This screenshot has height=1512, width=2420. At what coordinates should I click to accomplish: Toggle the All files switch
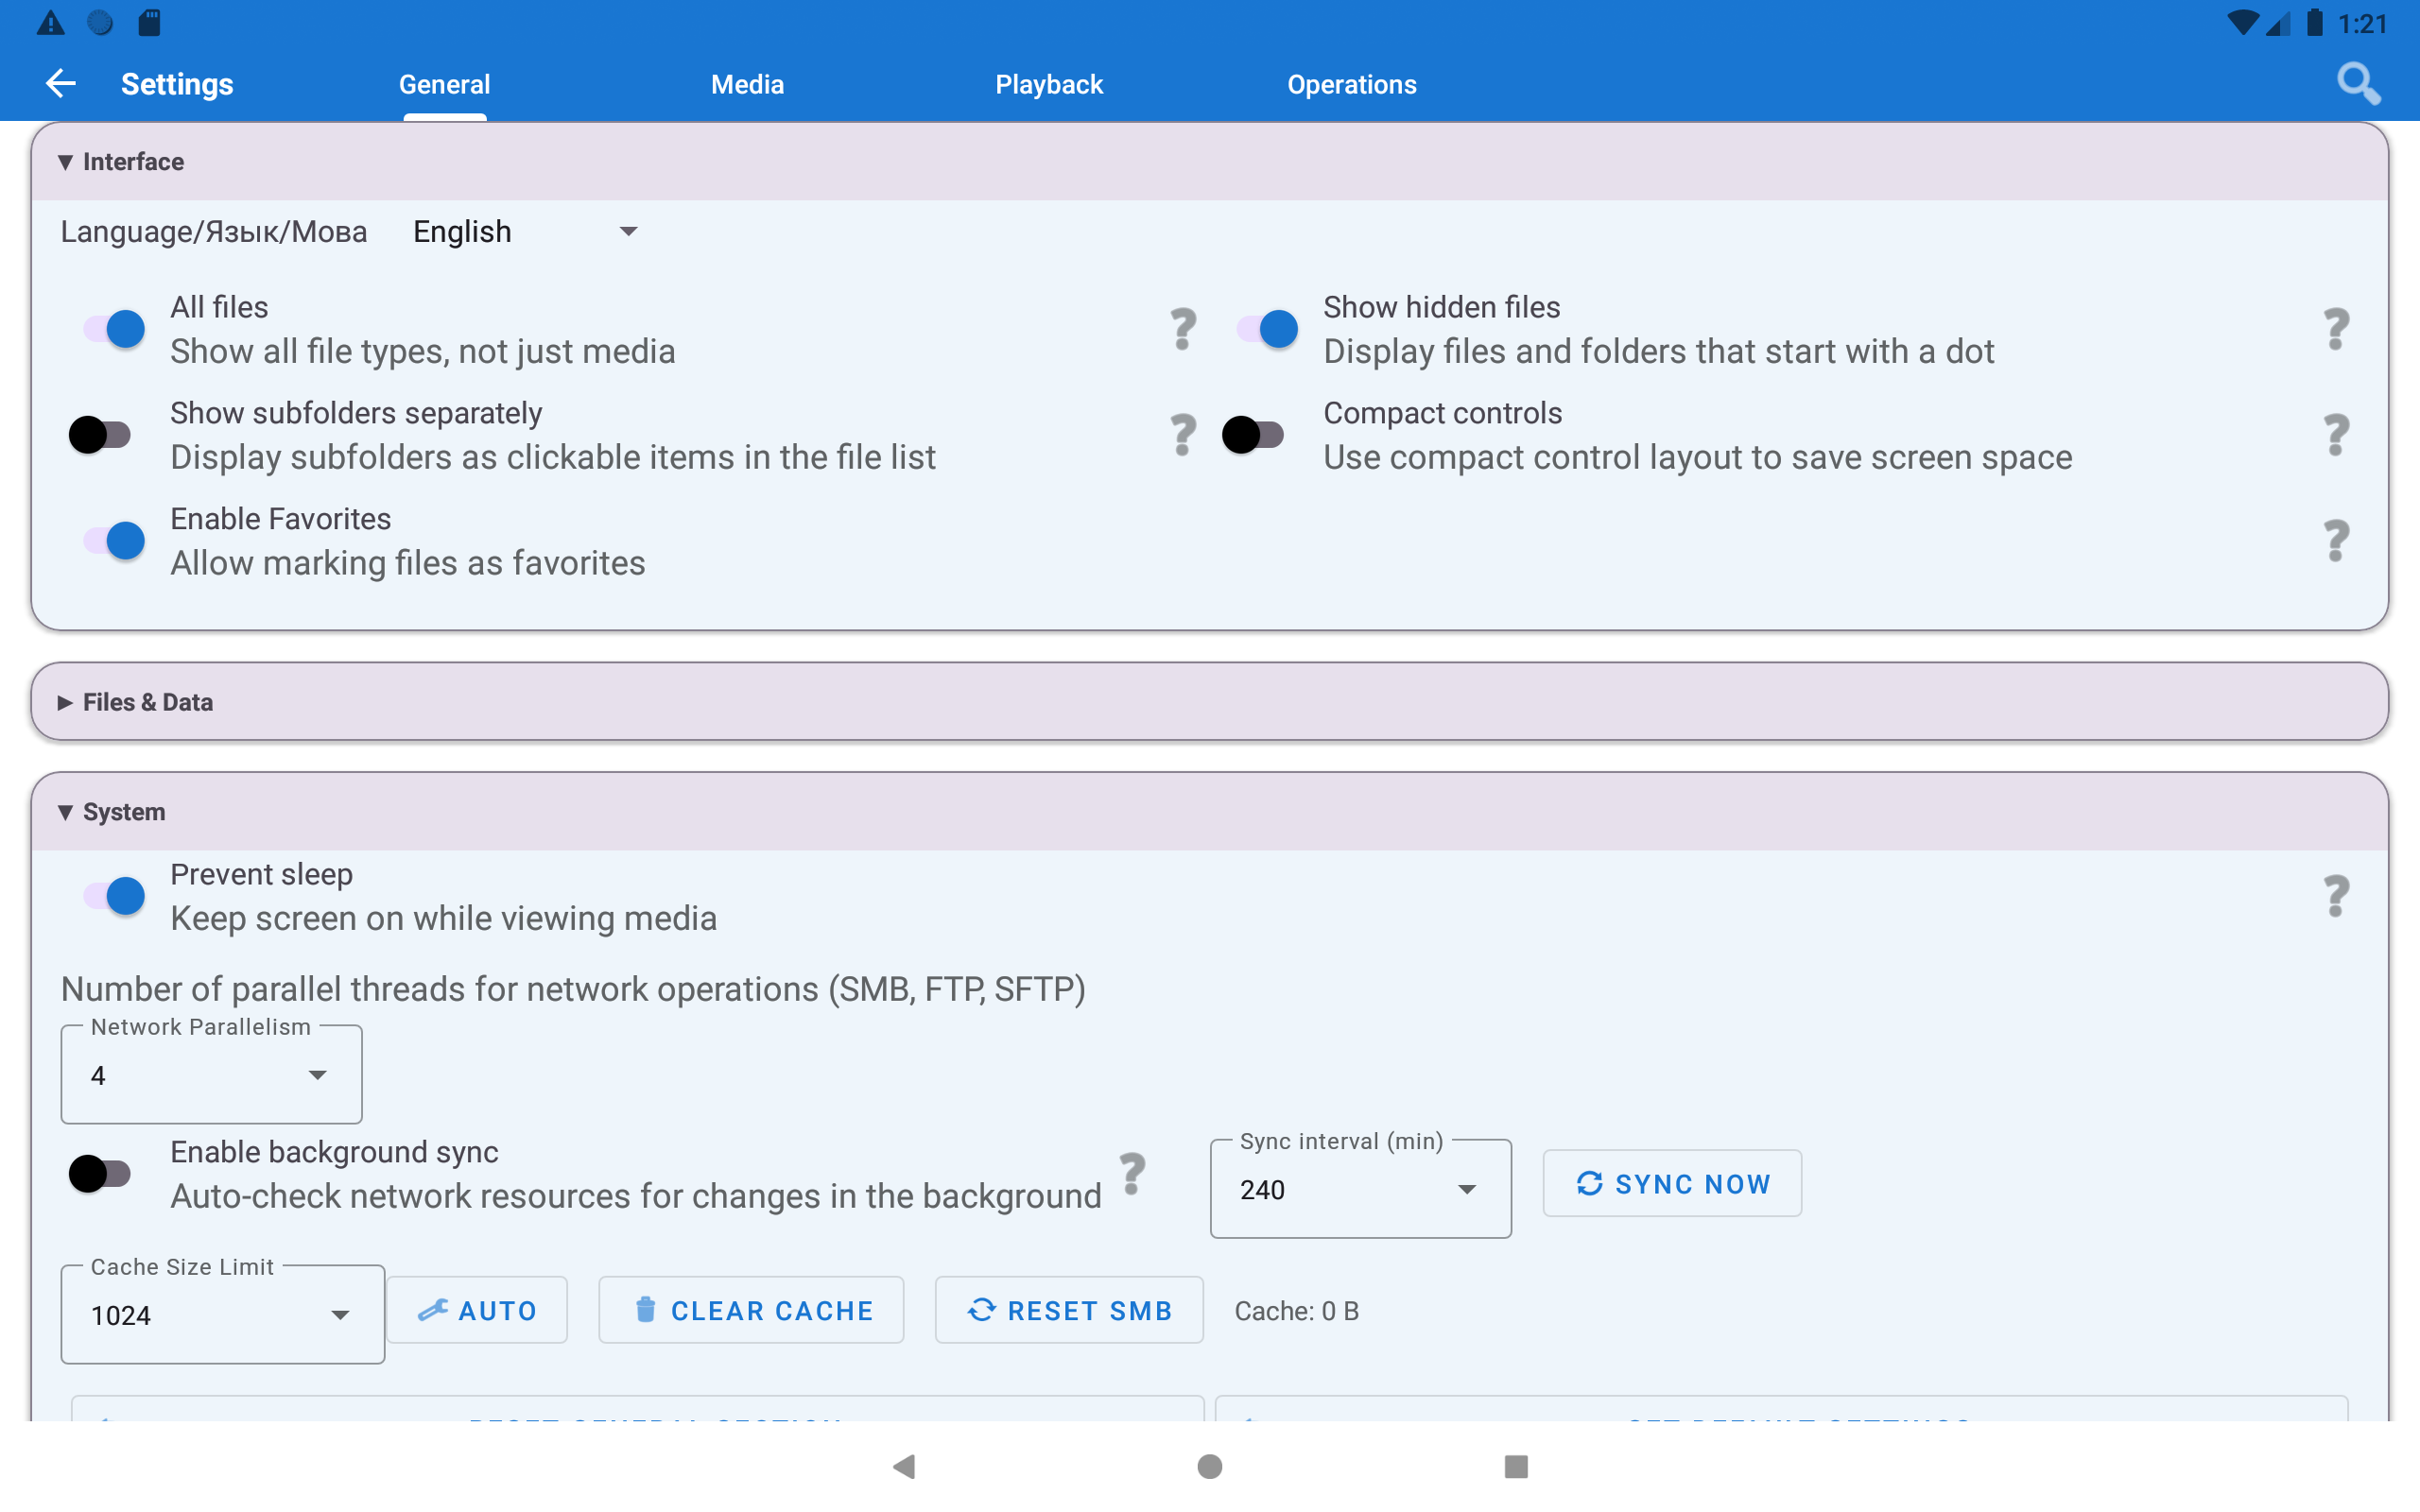point(114,329)
